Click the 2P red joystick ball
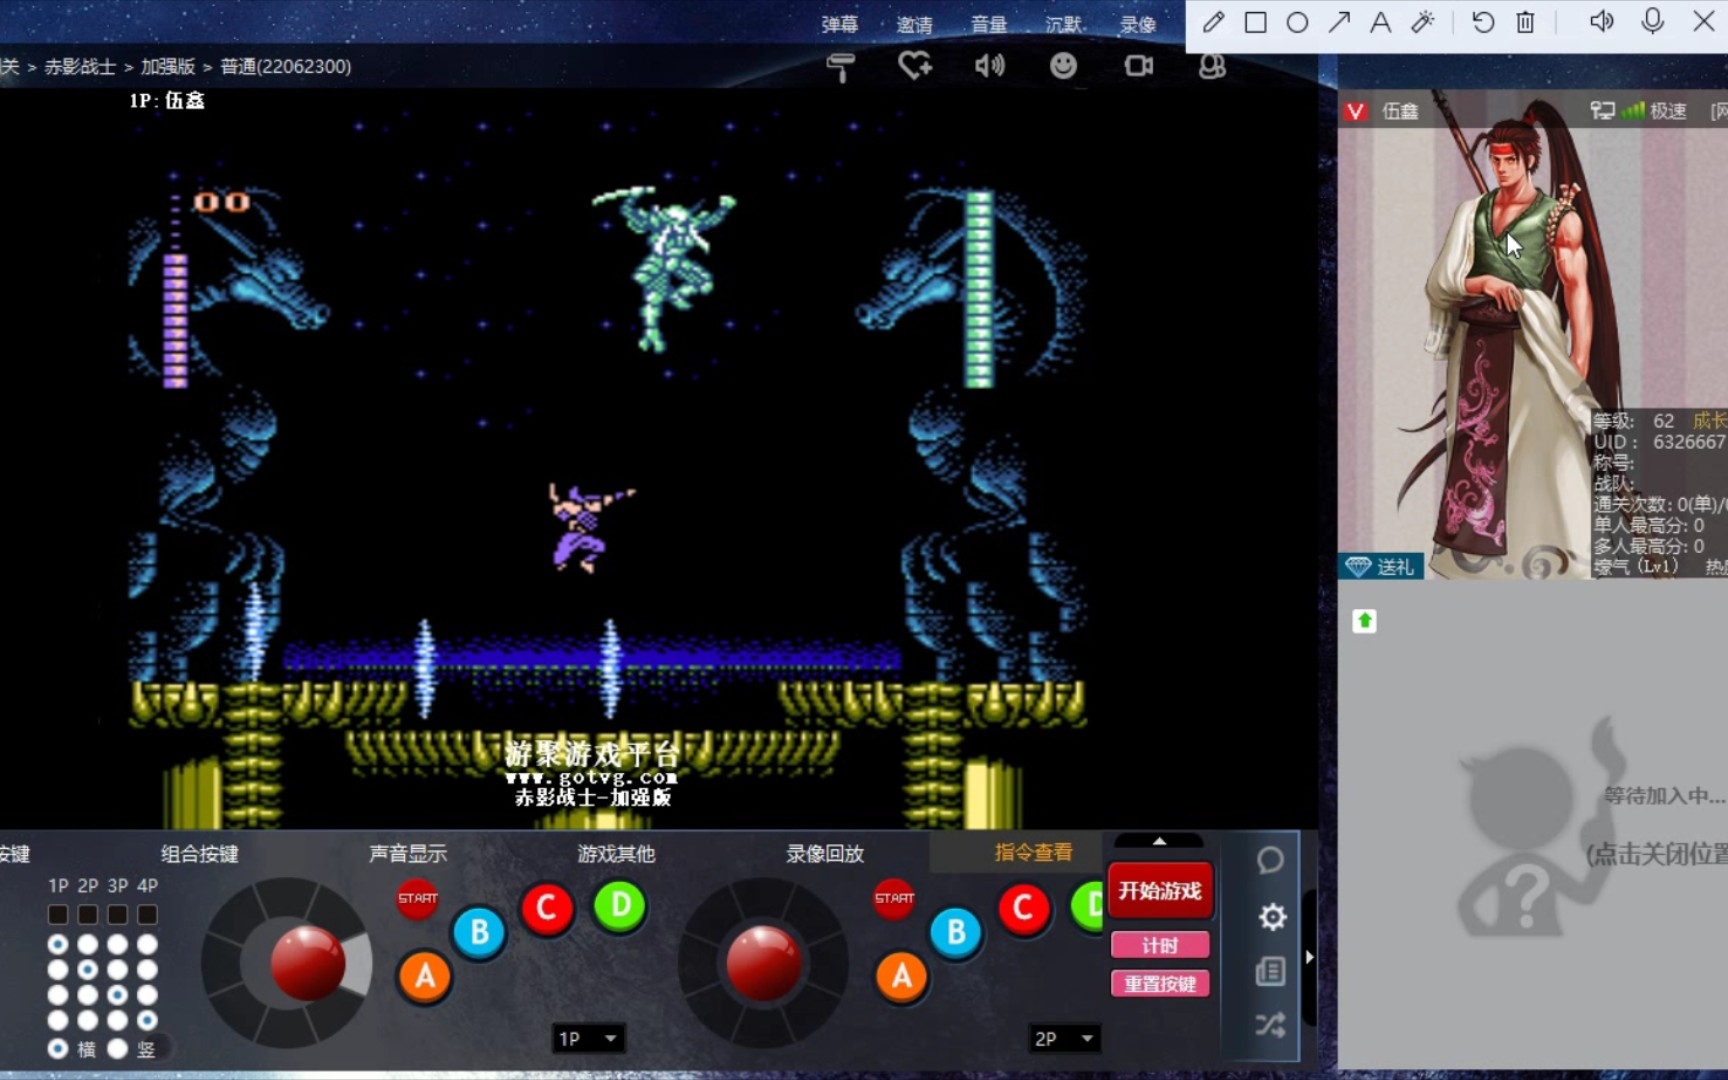Screen dimensions: 1728x1080 [x=763, y=963]
